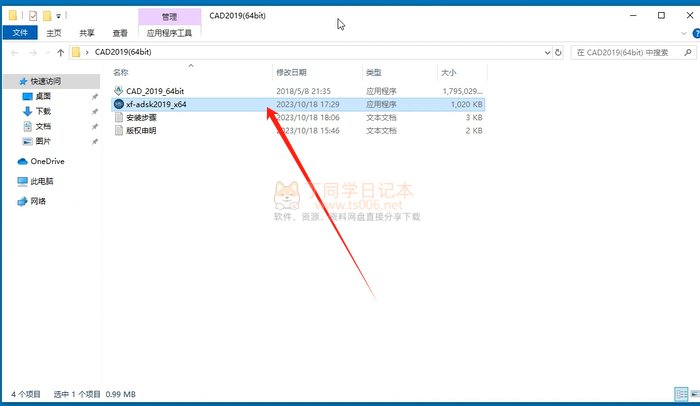This screenshot has width=700, height=406.
Task: Click the back navigation arrow
Action: (x=15, y=53)
